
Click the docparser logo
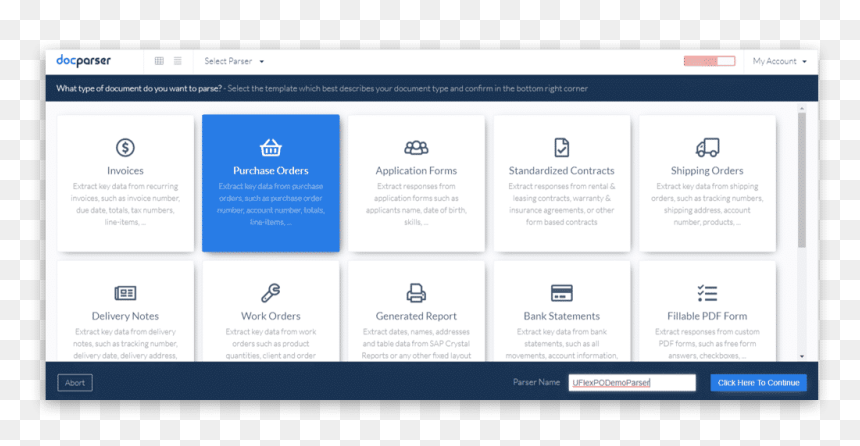83,60
